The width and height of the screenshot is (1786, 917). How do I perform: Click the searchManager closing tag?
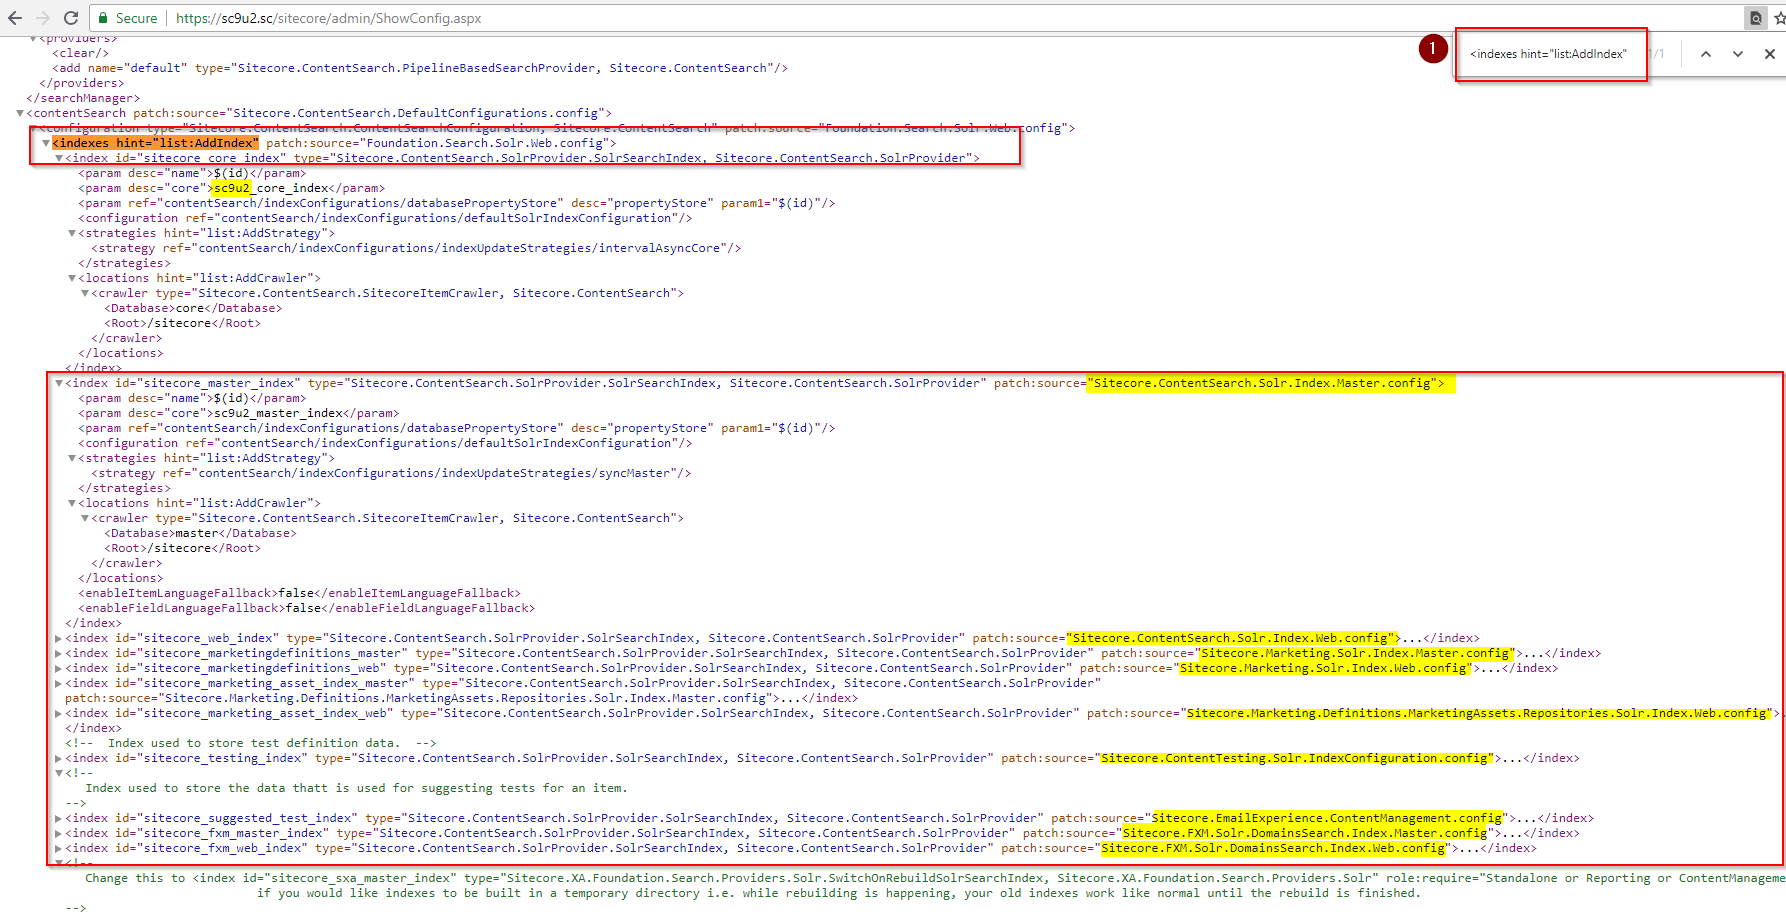pos(83,98)
